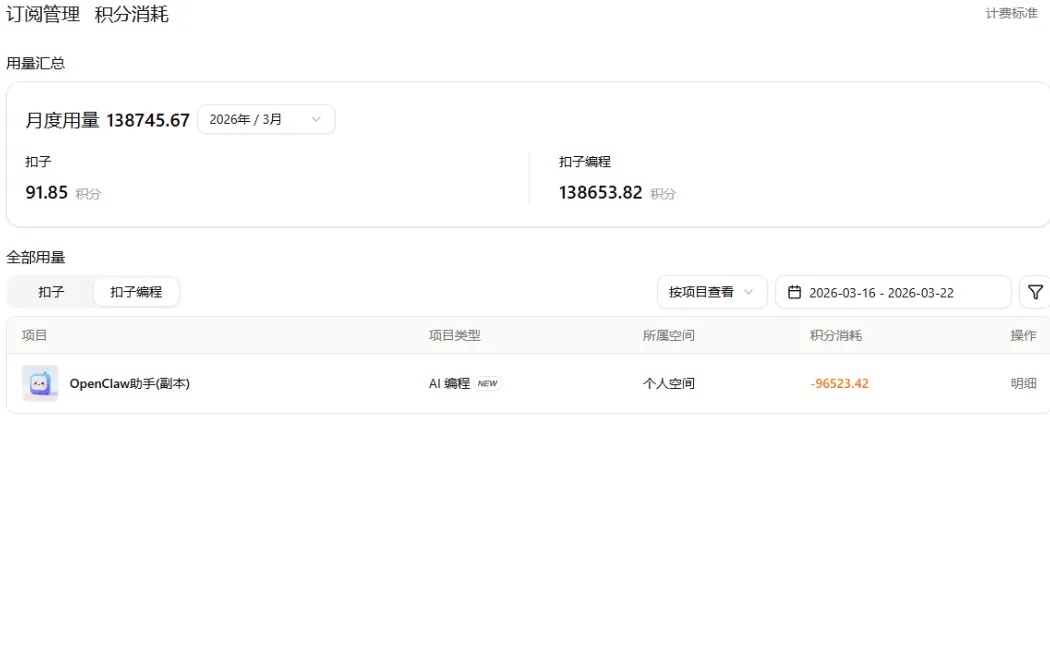The image size is (1050, 667).
Task: Click the 积分消耗 column header
Action: click(x=836, y=335)
